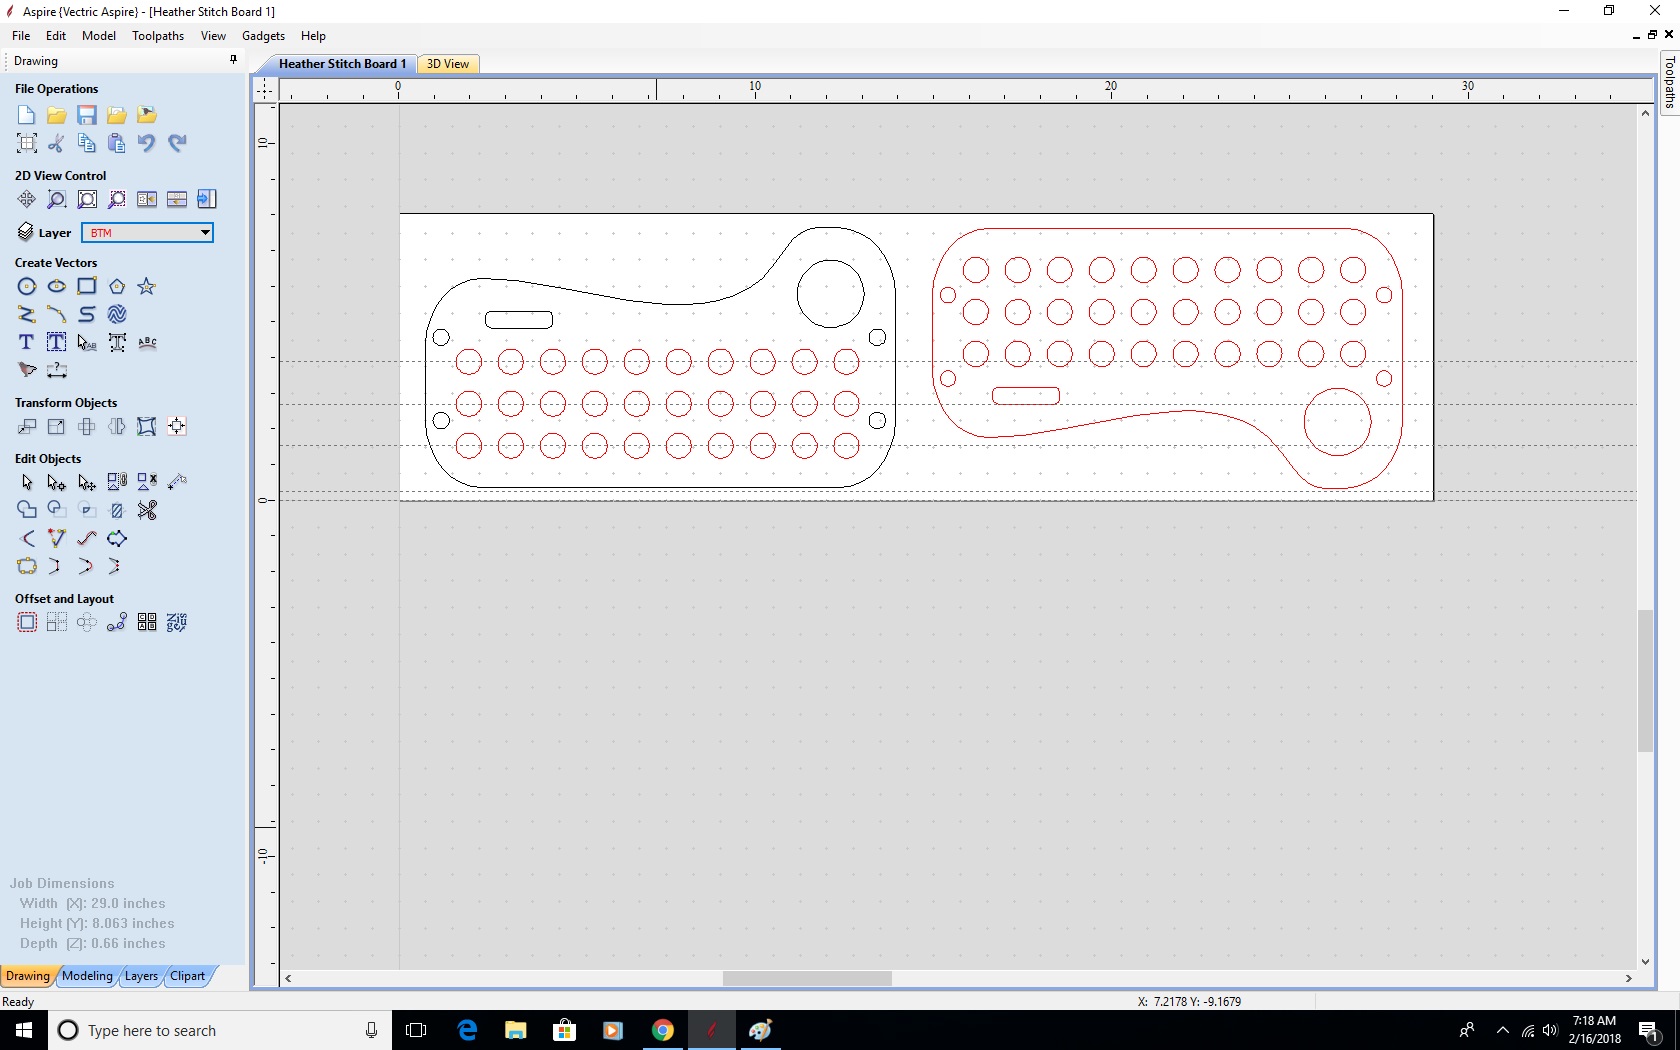The image size is (1680, 1050).
Task: Select the Zoom to Box tool
Action: point(57,199)
